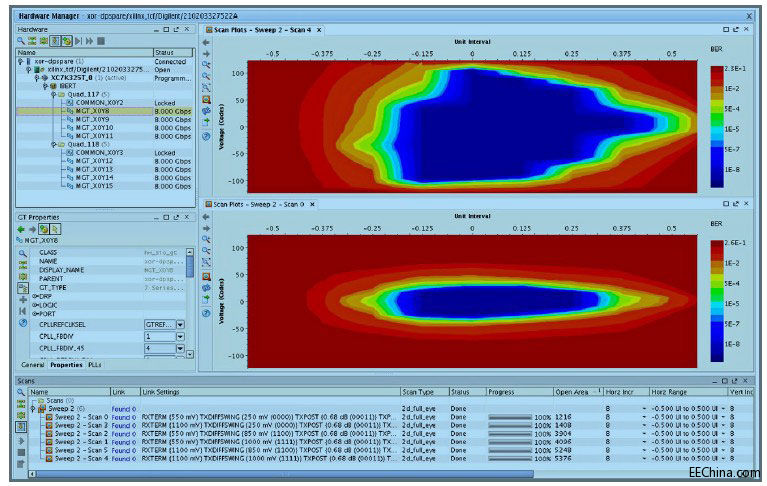Switch to the Scan Plots Sweep 2 Scan 4 tab
This screenshot has width=767, height=486.
263,30
